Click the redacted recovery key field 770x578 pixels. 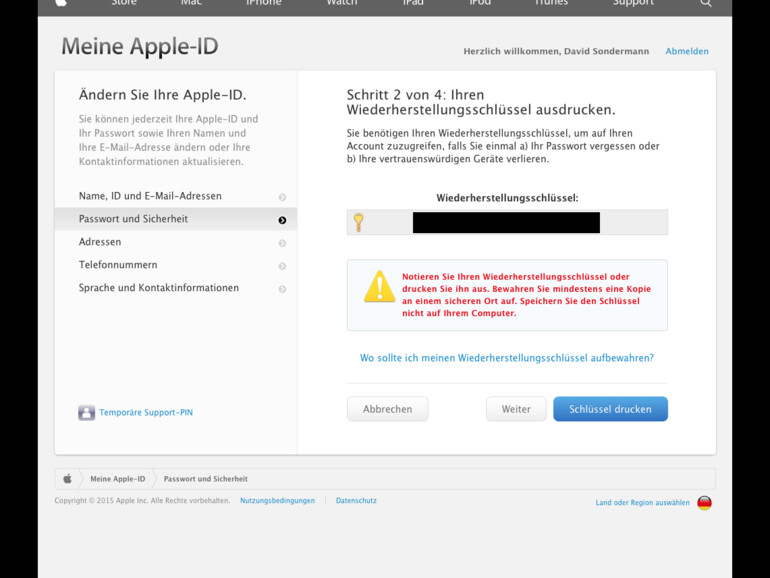click(x=507, y=222)
